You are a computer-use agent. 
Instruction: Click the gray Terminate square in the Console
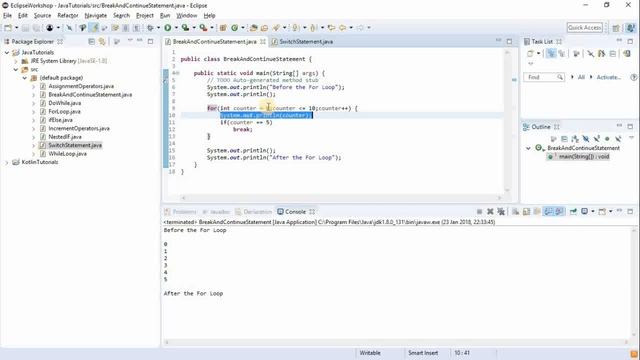(480, 211)
